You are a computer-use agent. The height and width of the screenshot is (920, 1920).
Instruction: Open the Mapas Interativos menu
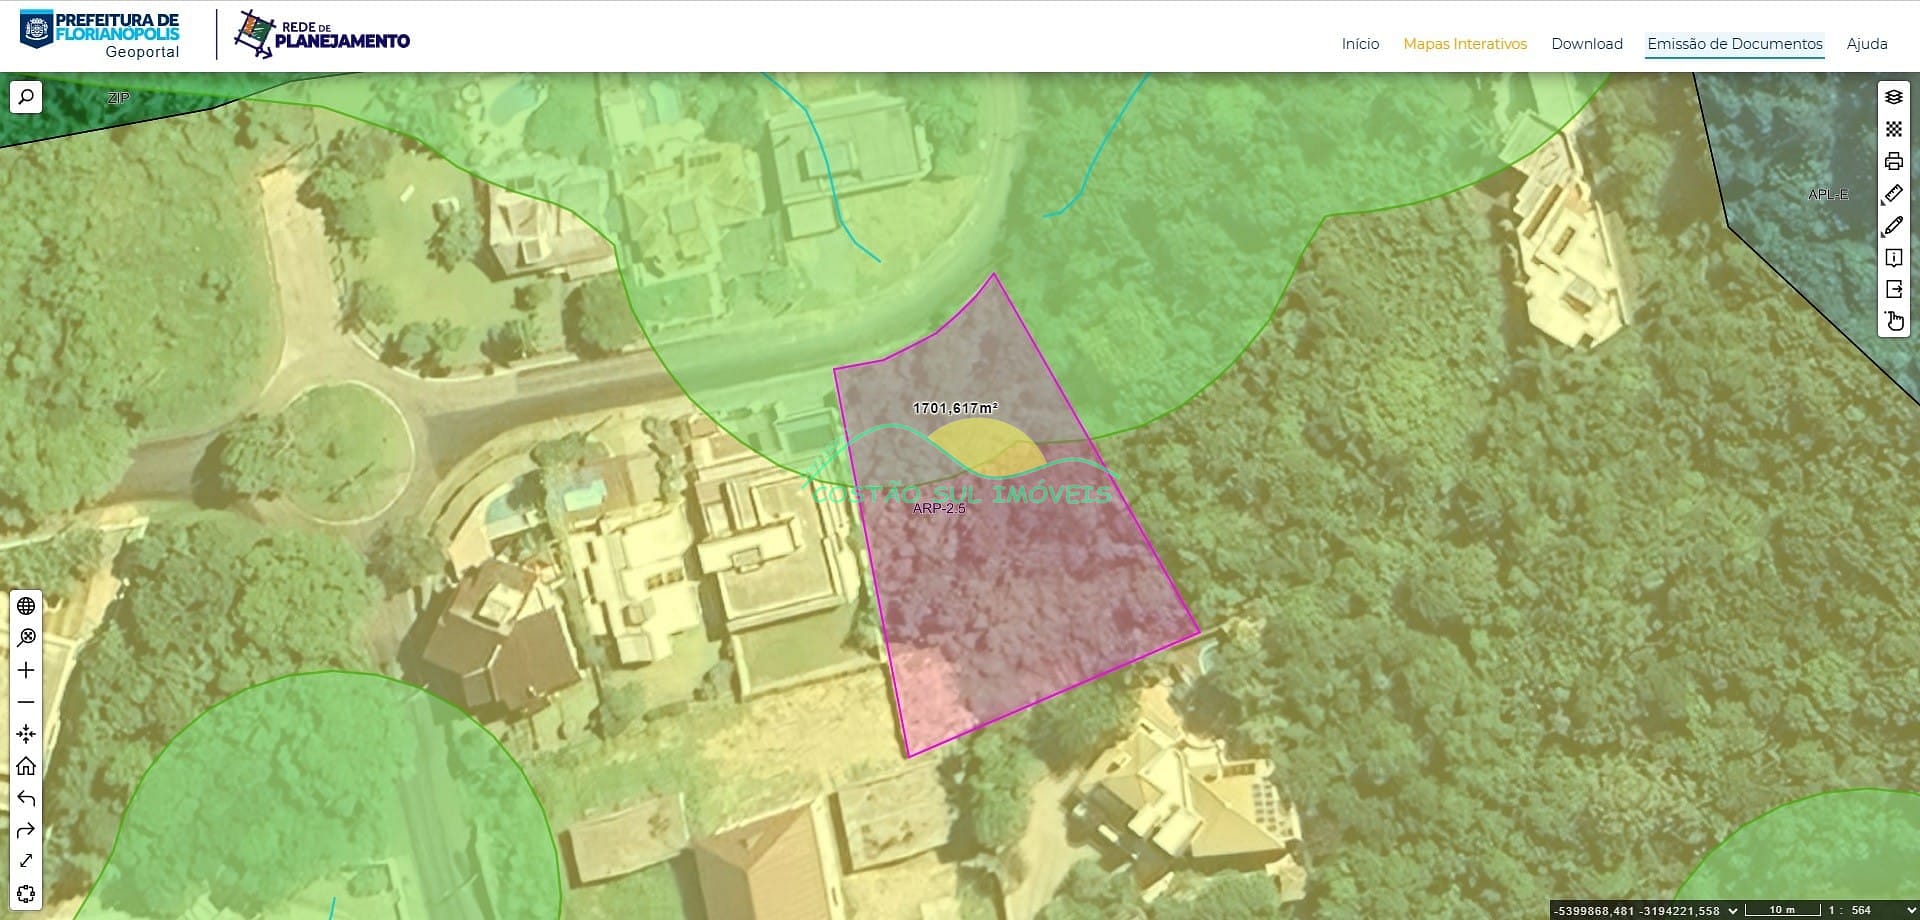1464,44
